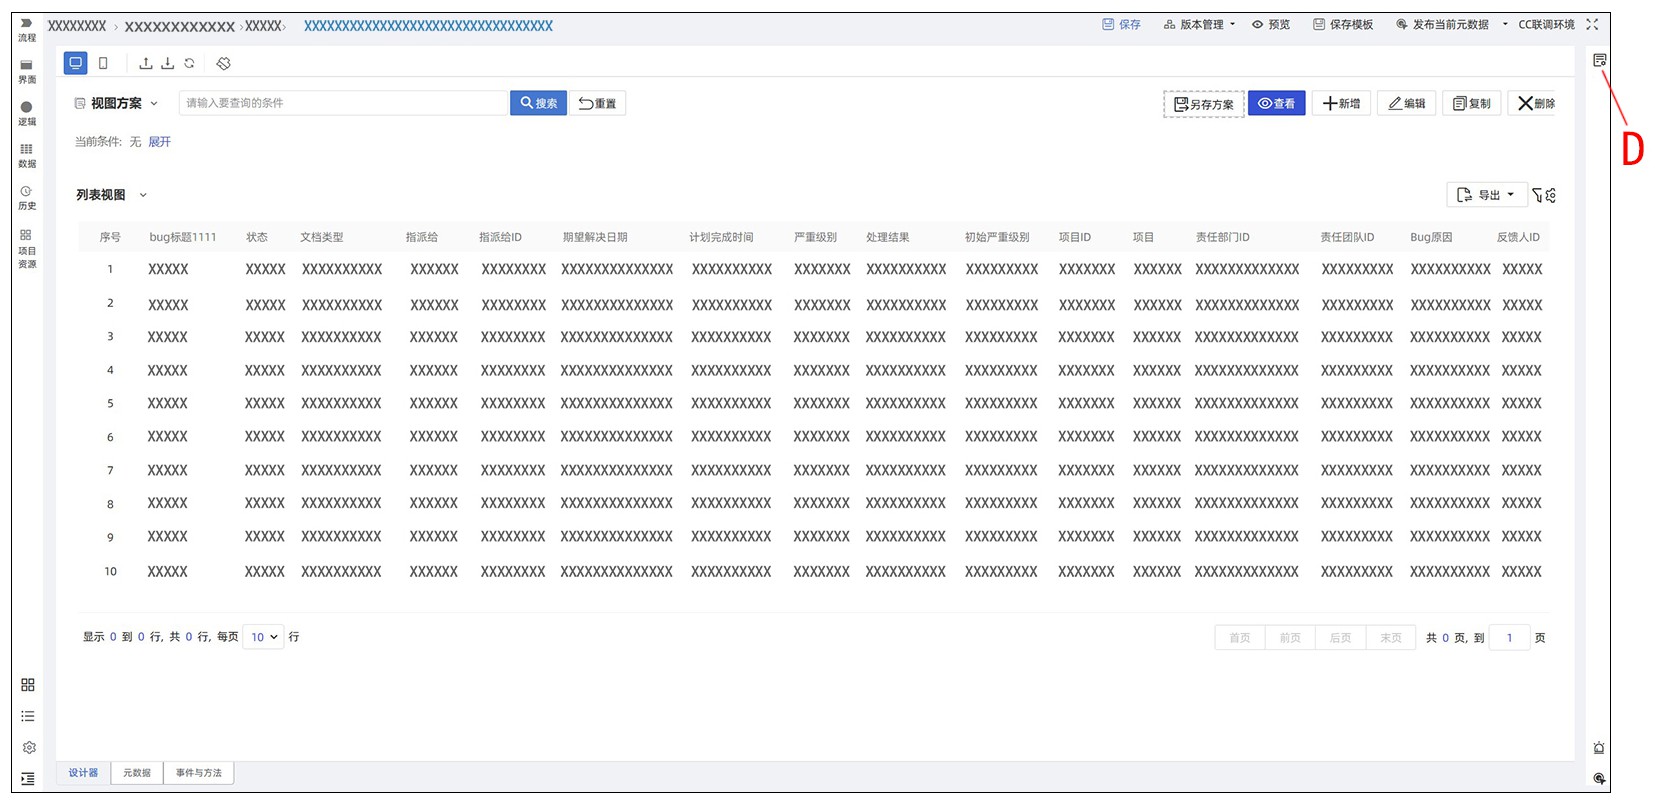Click the refresh icon in toolbar
The image size is (1655, 804).
pyautogui.click(x=189, y=63)
